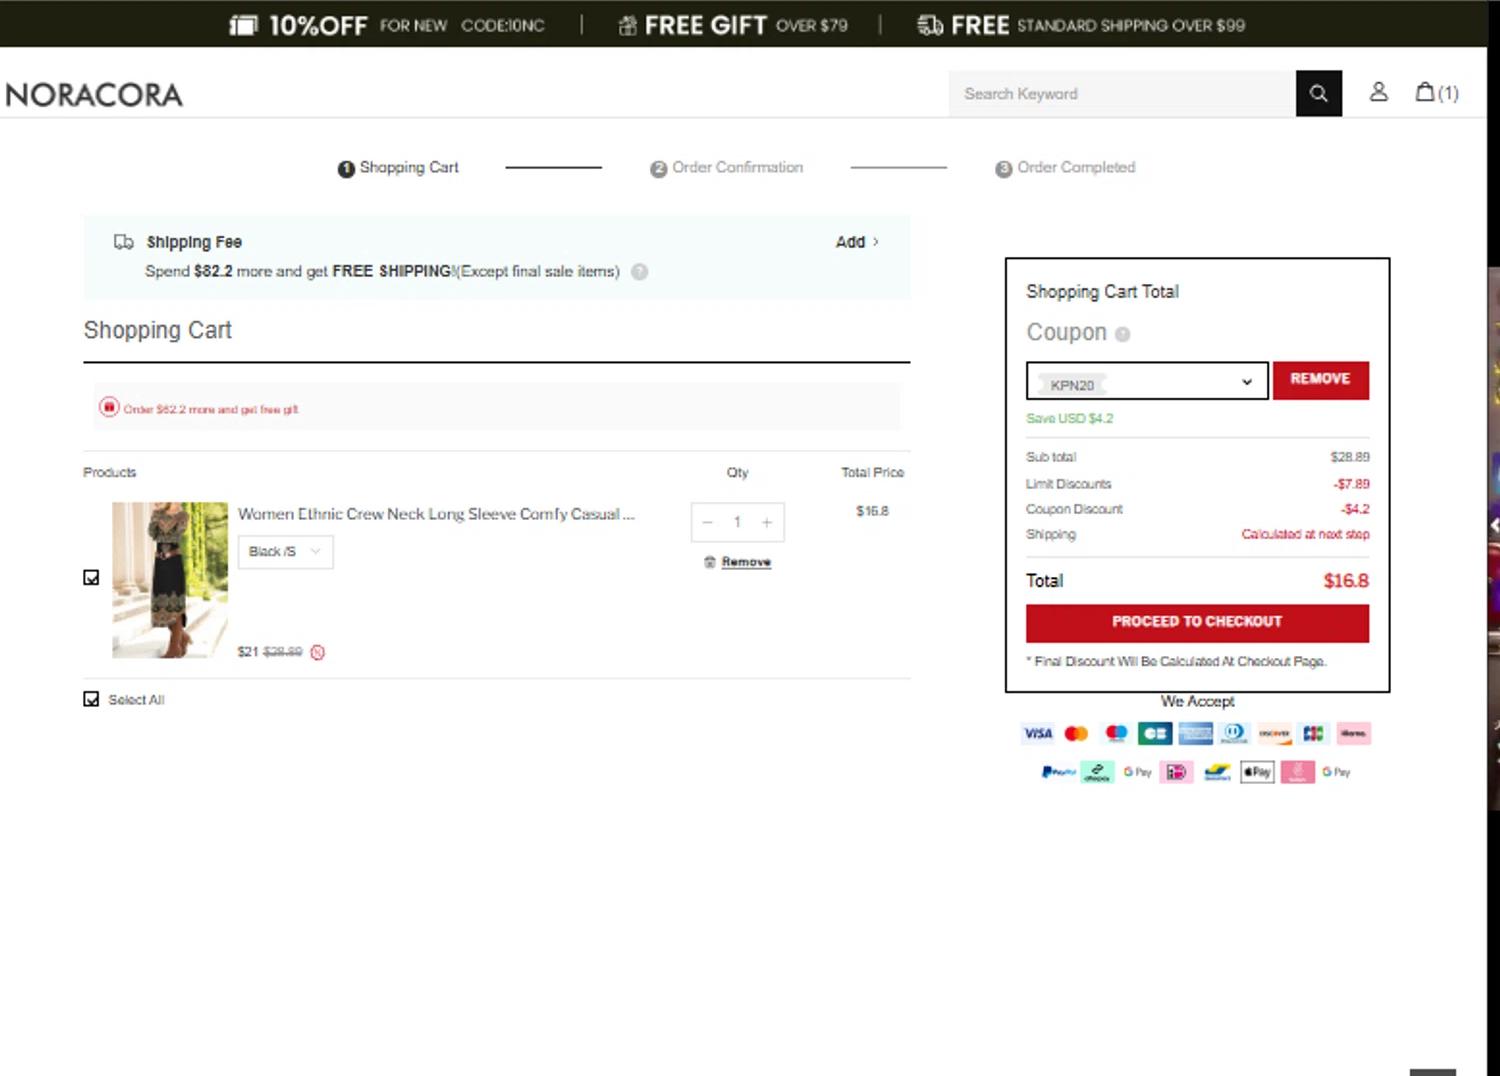Click the Remove item link

pos(746,562)
